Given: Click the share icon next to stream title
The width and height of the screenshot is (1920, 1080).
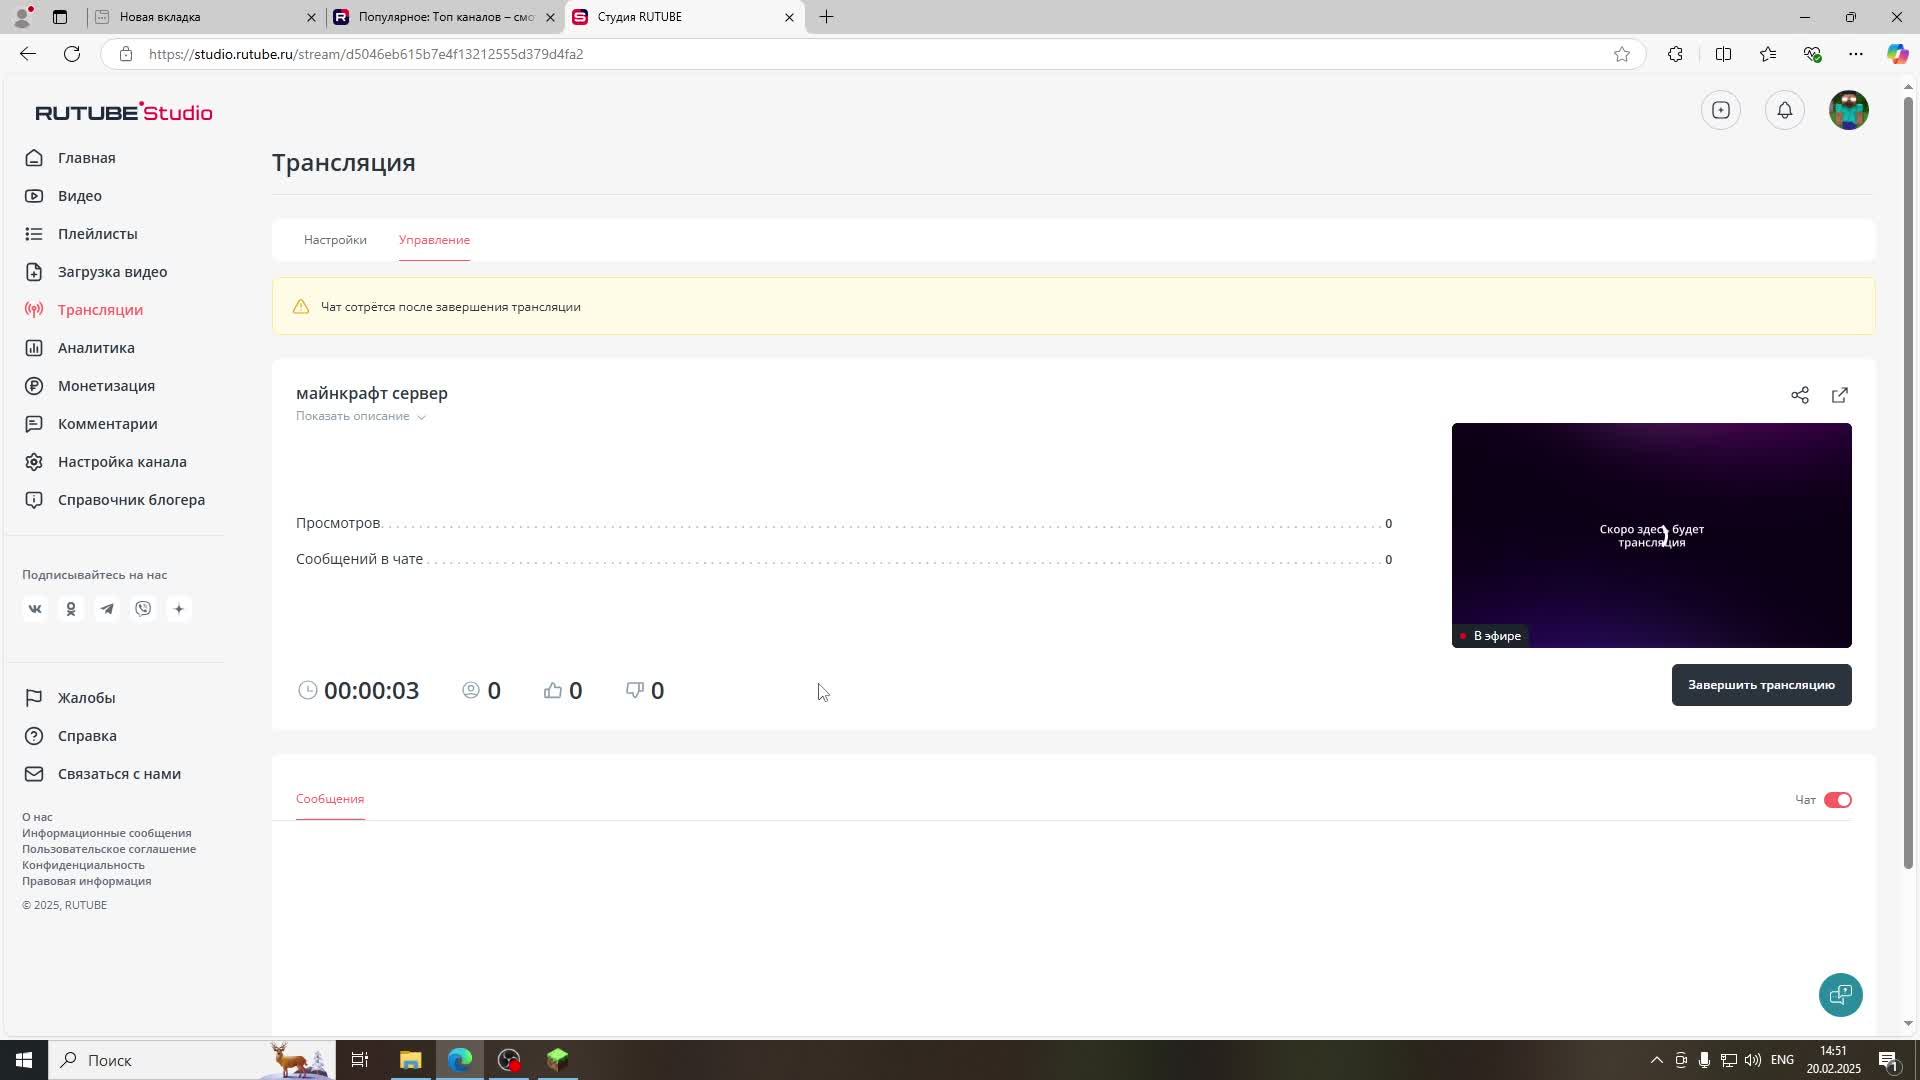Looking at the screenshot, I should (x=1800, y=395).
